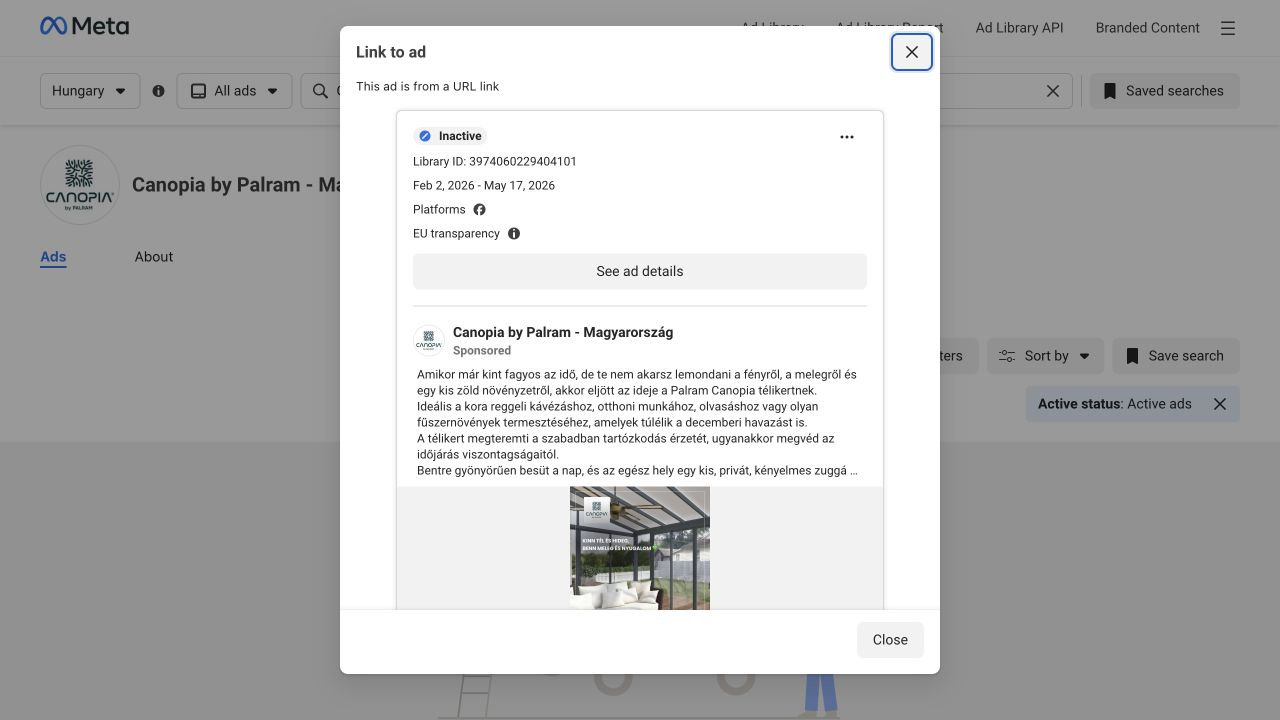Close the Link to ad dialog with X
Screen dimensions: 1280x720
[912, 52]
